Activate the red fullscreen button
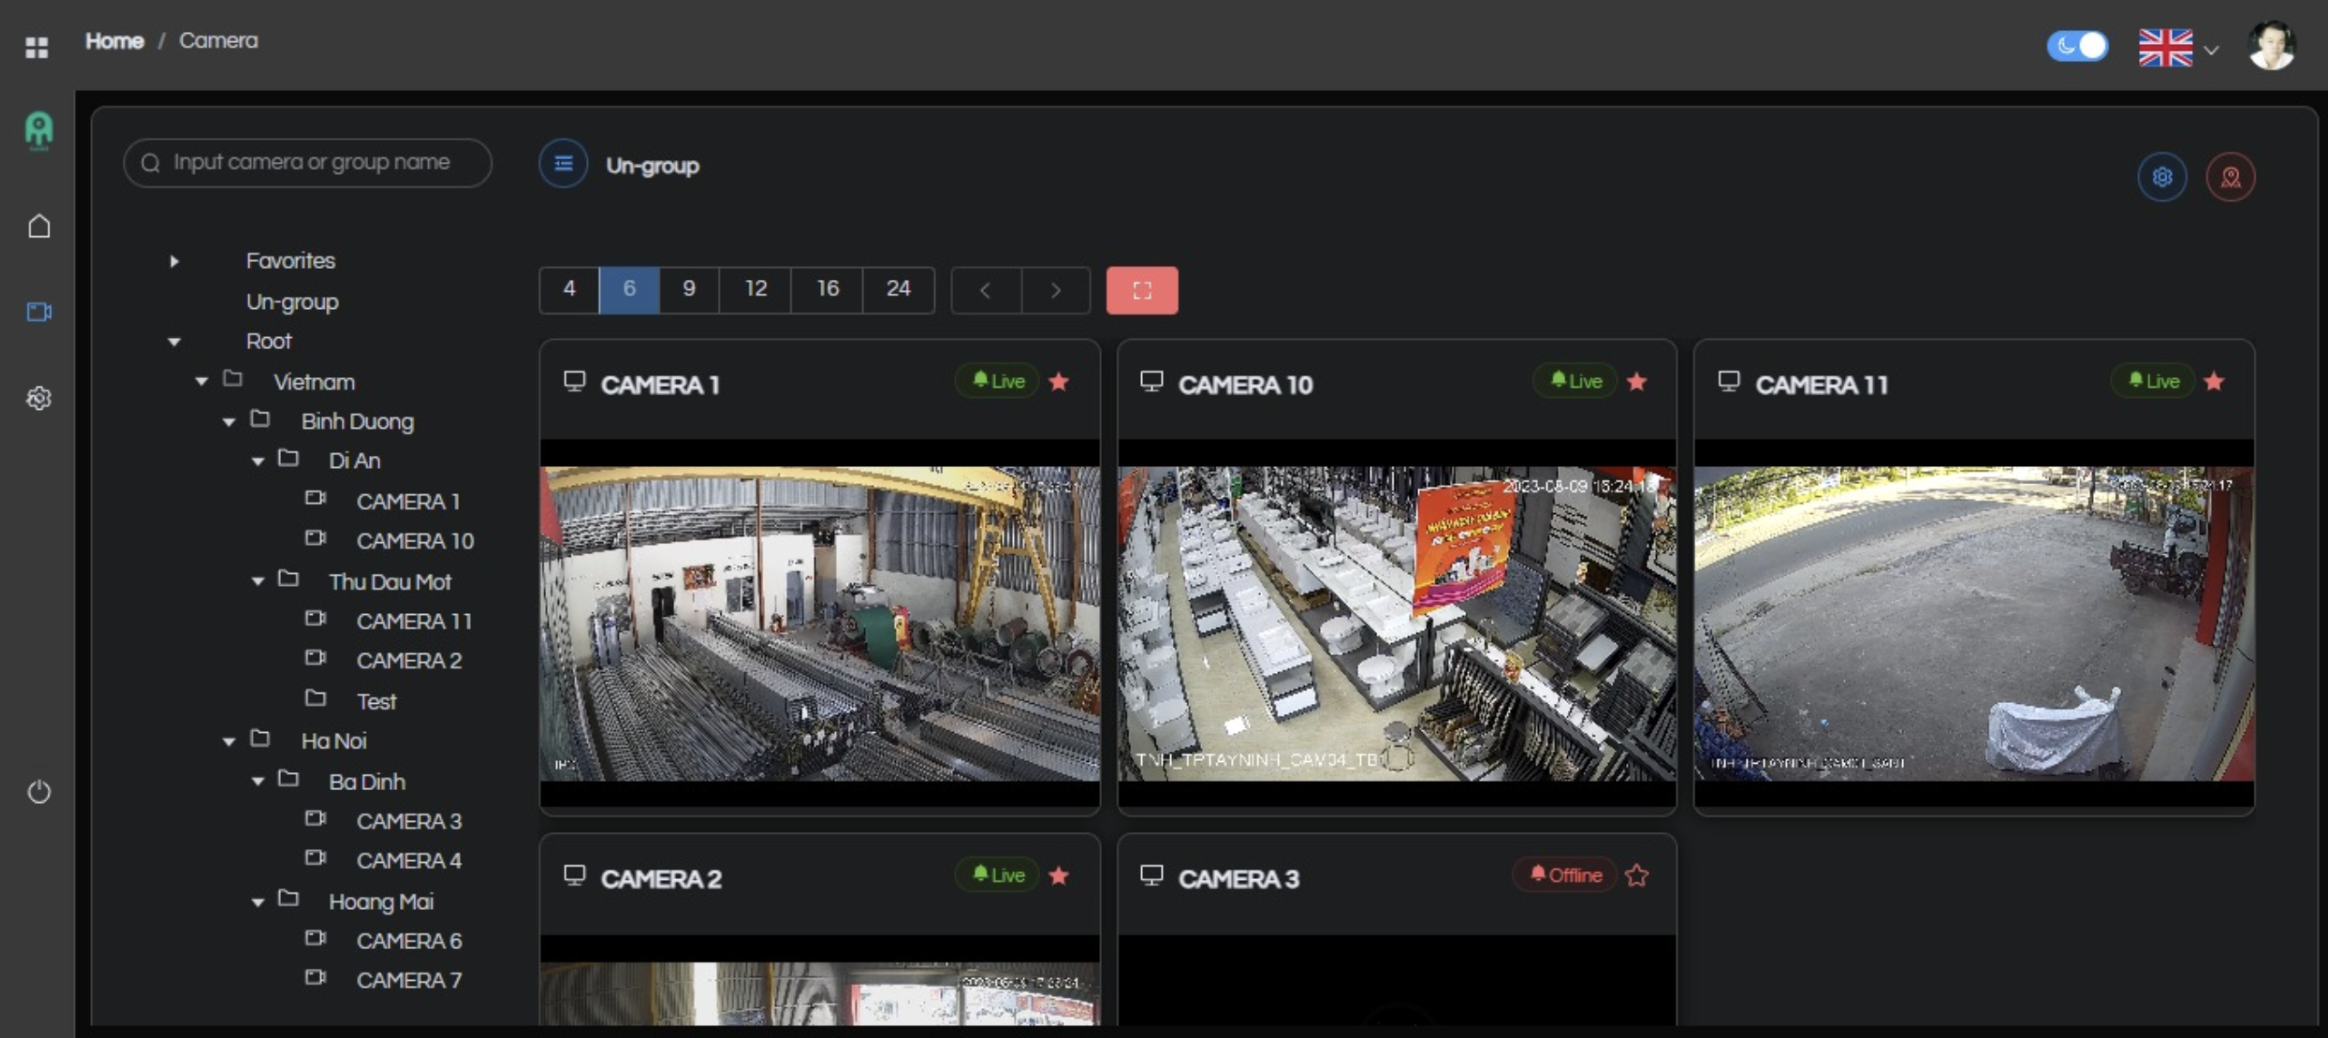This screenshot has height=1038, width=2328. pos(1142,290)
